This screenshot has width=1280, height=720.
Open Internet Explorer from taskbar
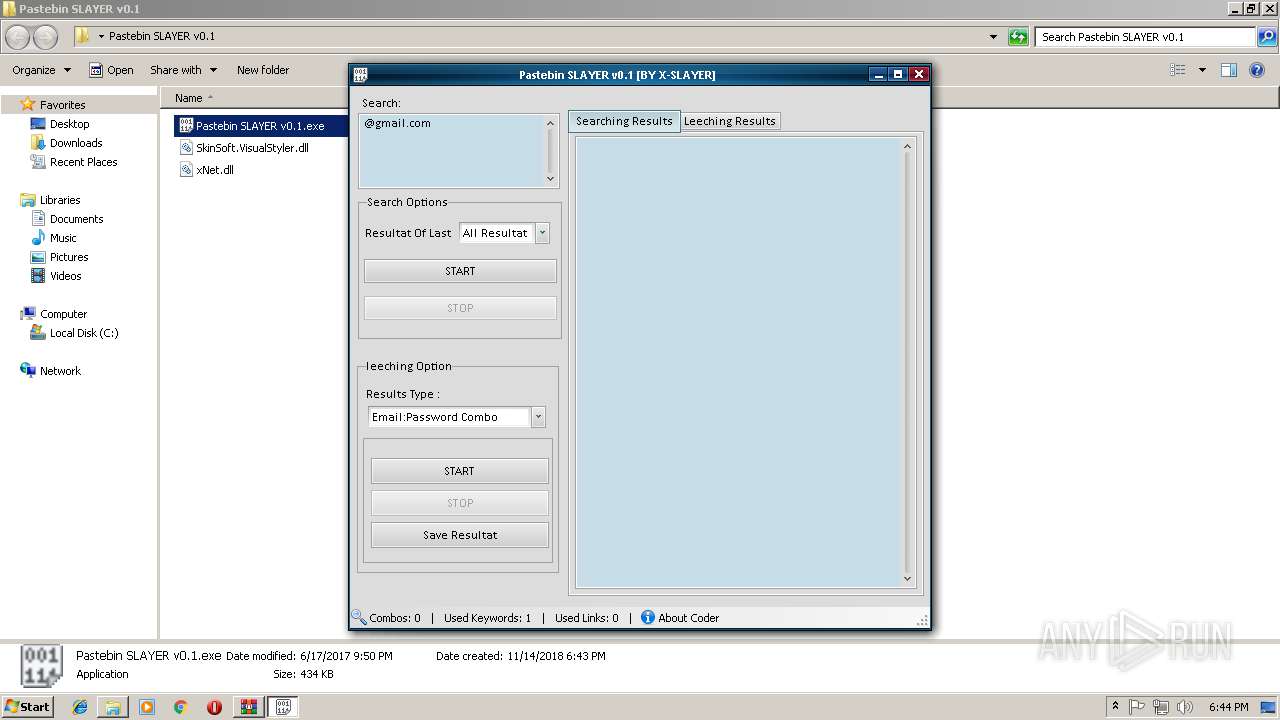pyautogui.click(x=80, y=707)
